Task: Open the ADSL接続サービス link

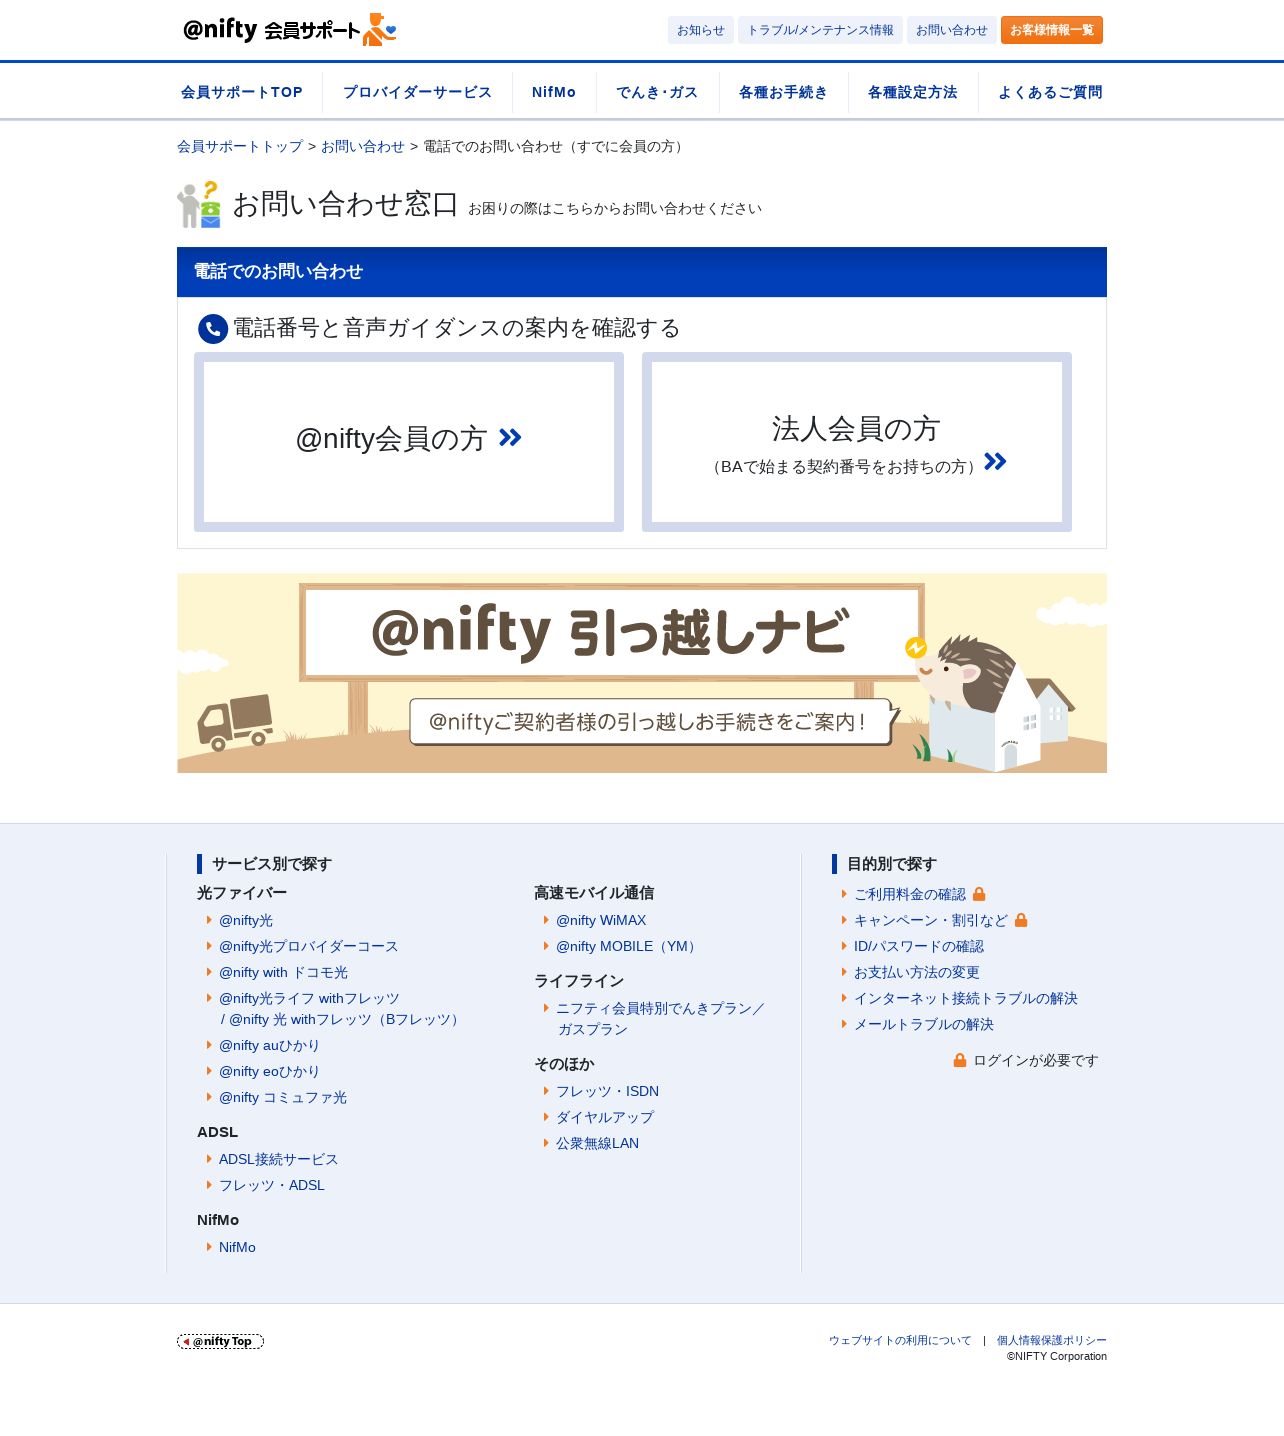Action: click(x=278, y=1159)
